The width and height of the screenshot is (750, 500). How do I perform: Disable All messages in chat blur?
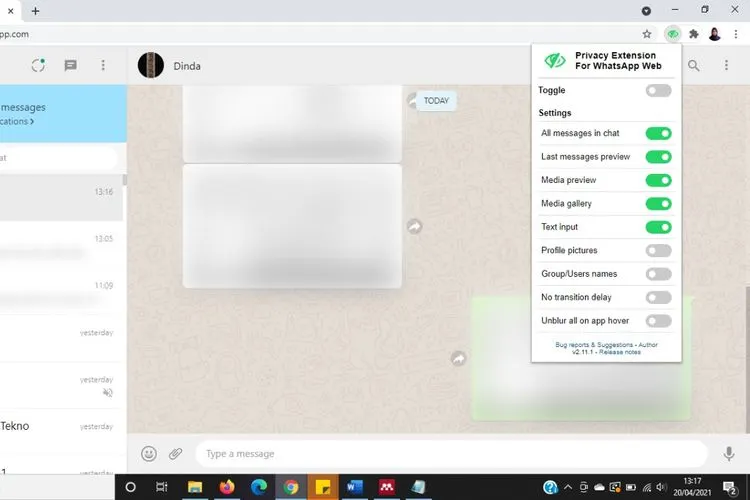point(658,133)
